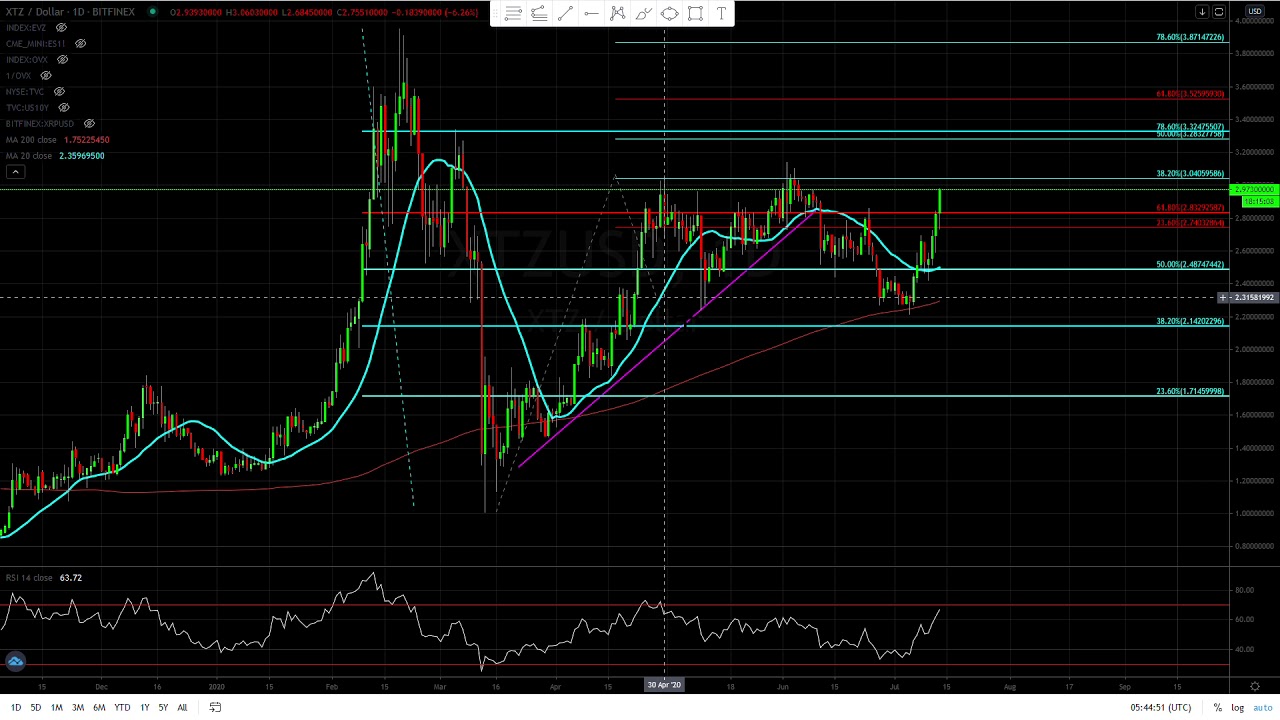Click the maximize pane icon near USD
Screen dimensions: 1280x720
point(1219,12)
